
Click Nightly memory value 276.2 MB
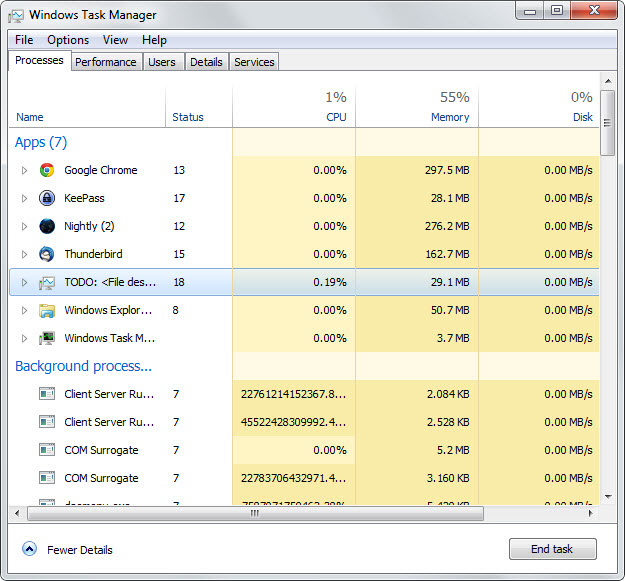point(447,226)
